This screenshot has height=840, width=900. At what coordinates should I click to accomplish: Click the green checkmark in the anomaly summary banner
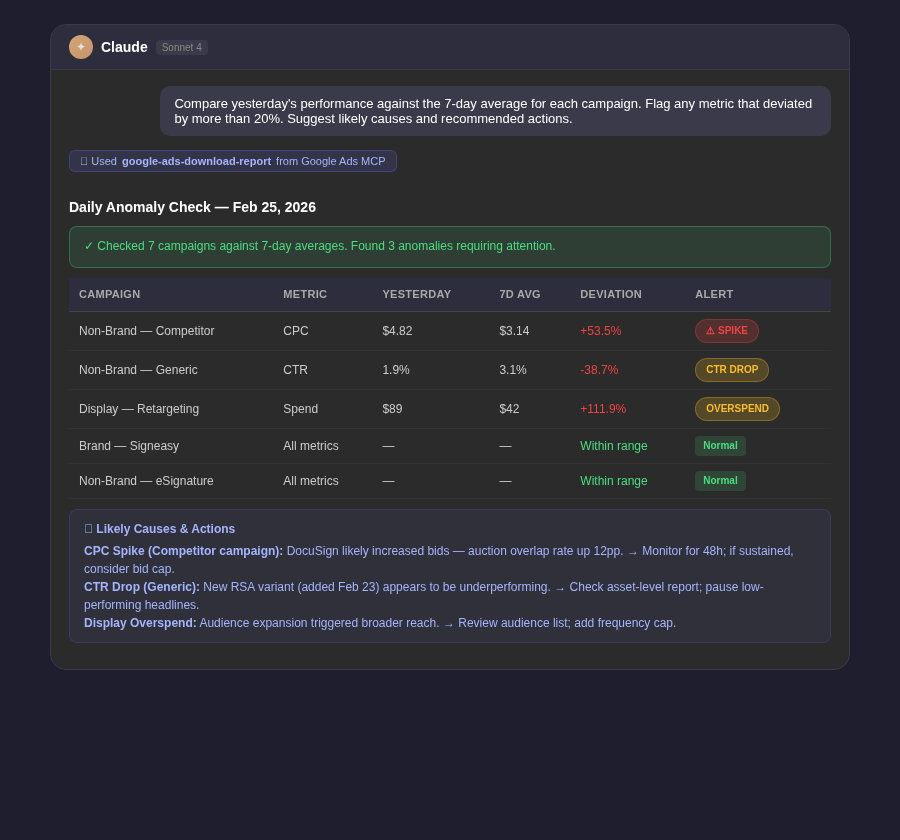point(89,246)
